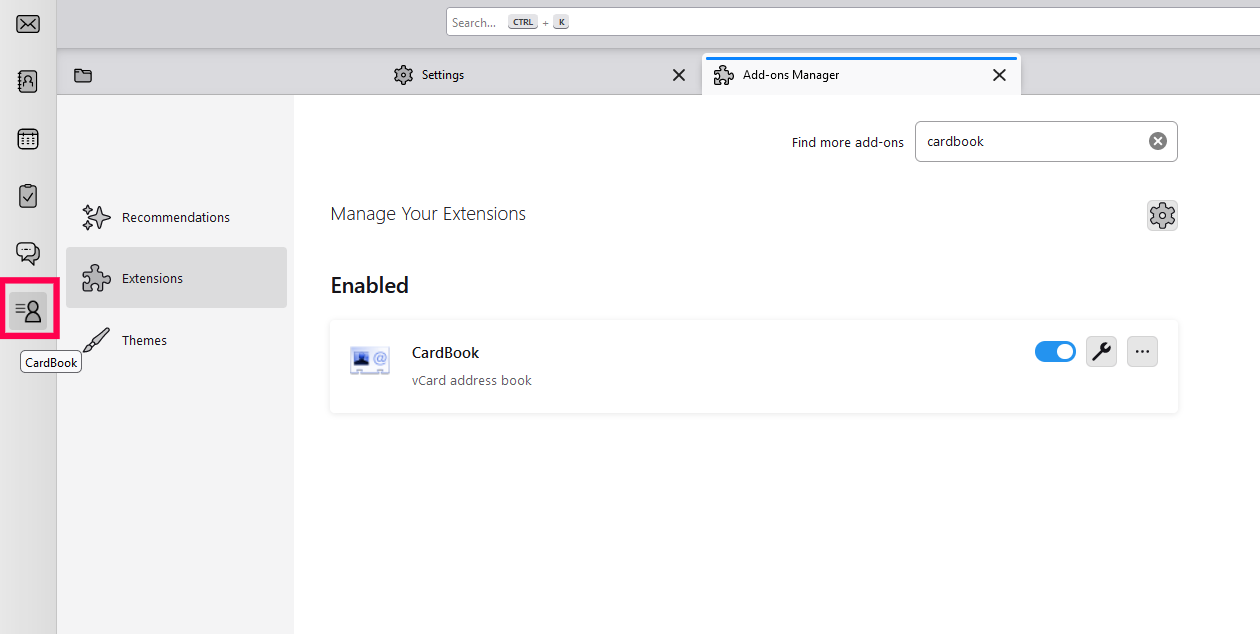Clear the cardbook search text

[1158, 141]
